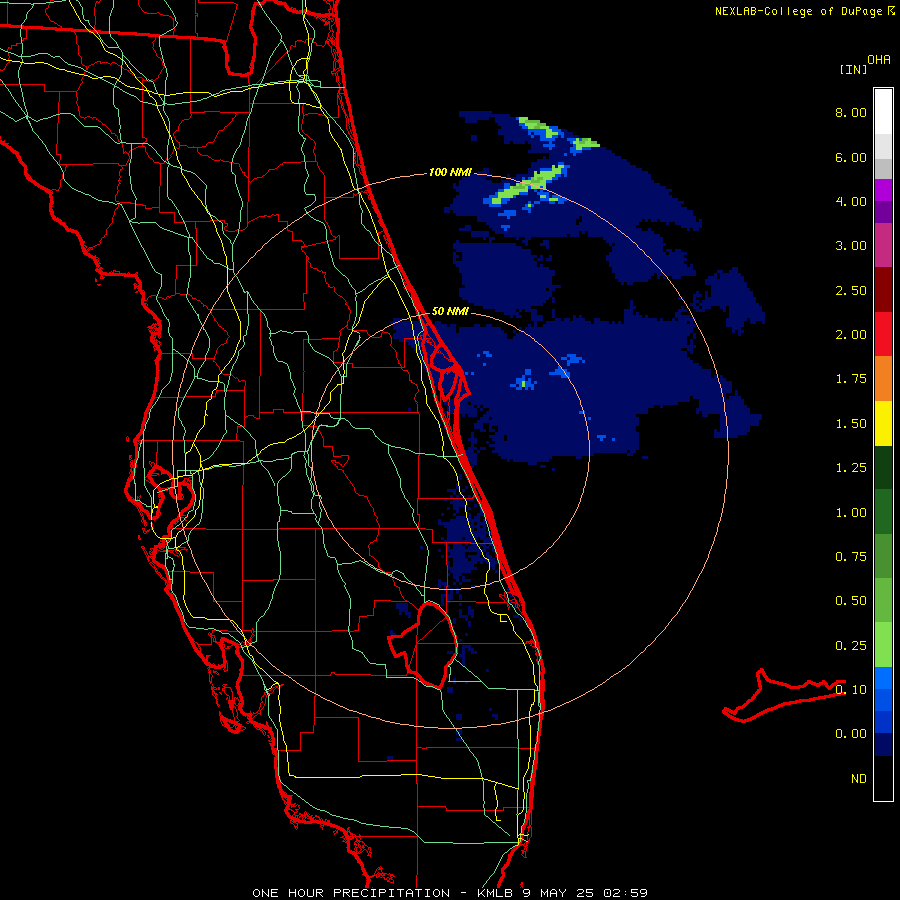Viewport: 900px width, 900px height.
Task: Click the 1.50 scale value
Action: tap(851, 424)
